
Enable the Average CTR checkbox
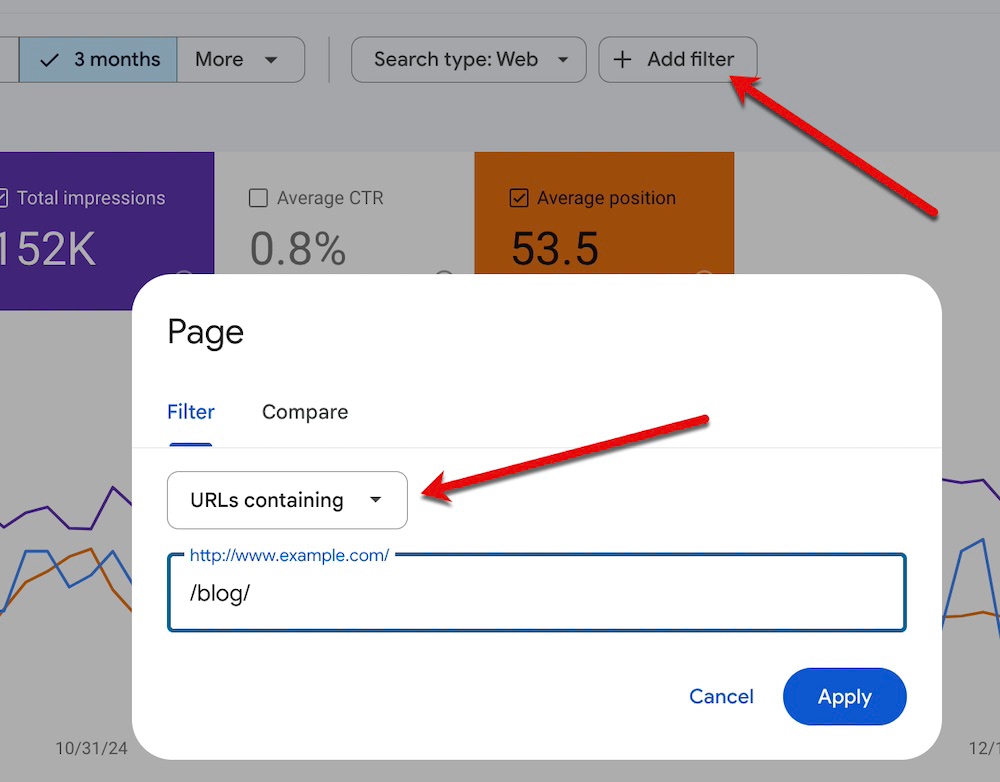coord(258,198)
